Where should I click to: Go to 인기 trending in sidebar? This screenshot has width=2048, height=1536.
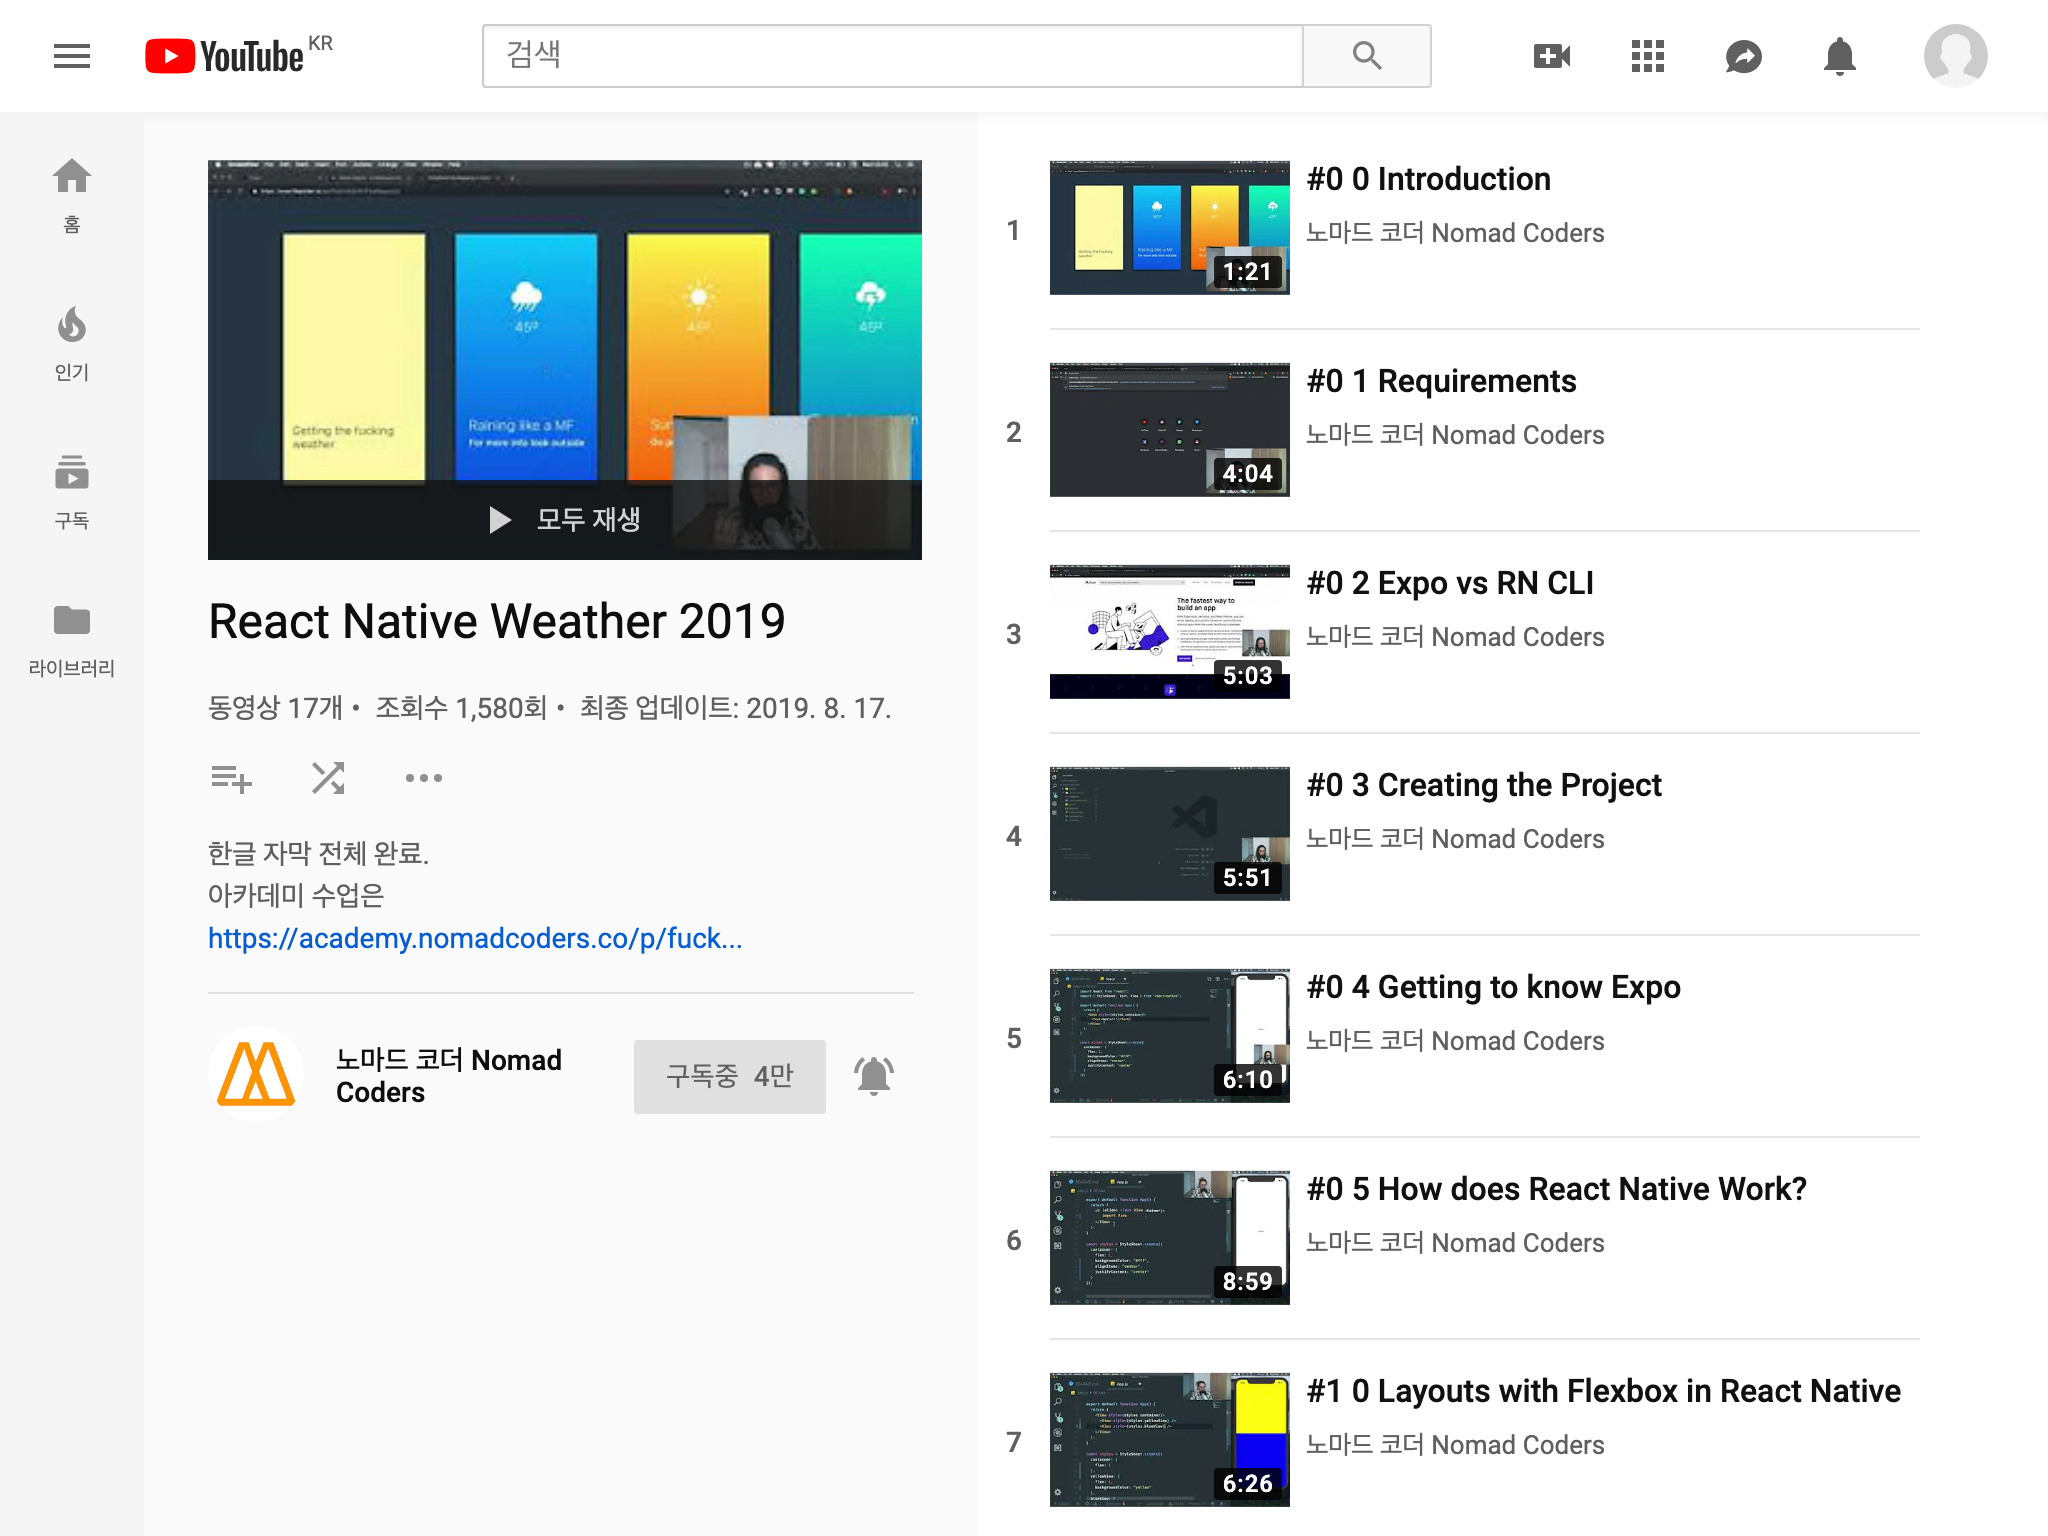pos(72,344)
